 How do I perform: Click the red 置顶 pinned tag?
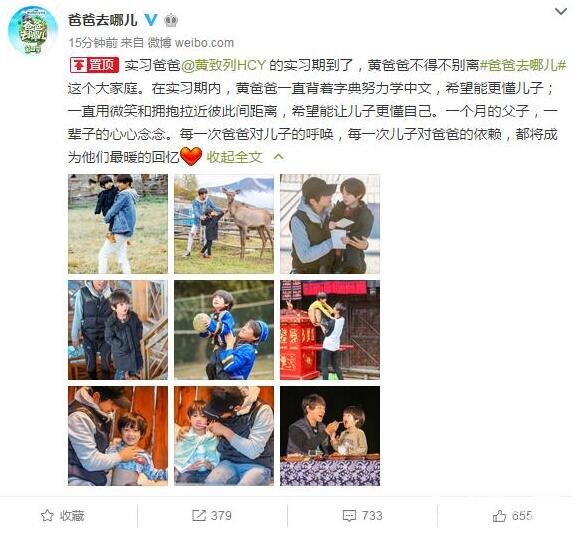pyautogui.click(x=94, y=65)
